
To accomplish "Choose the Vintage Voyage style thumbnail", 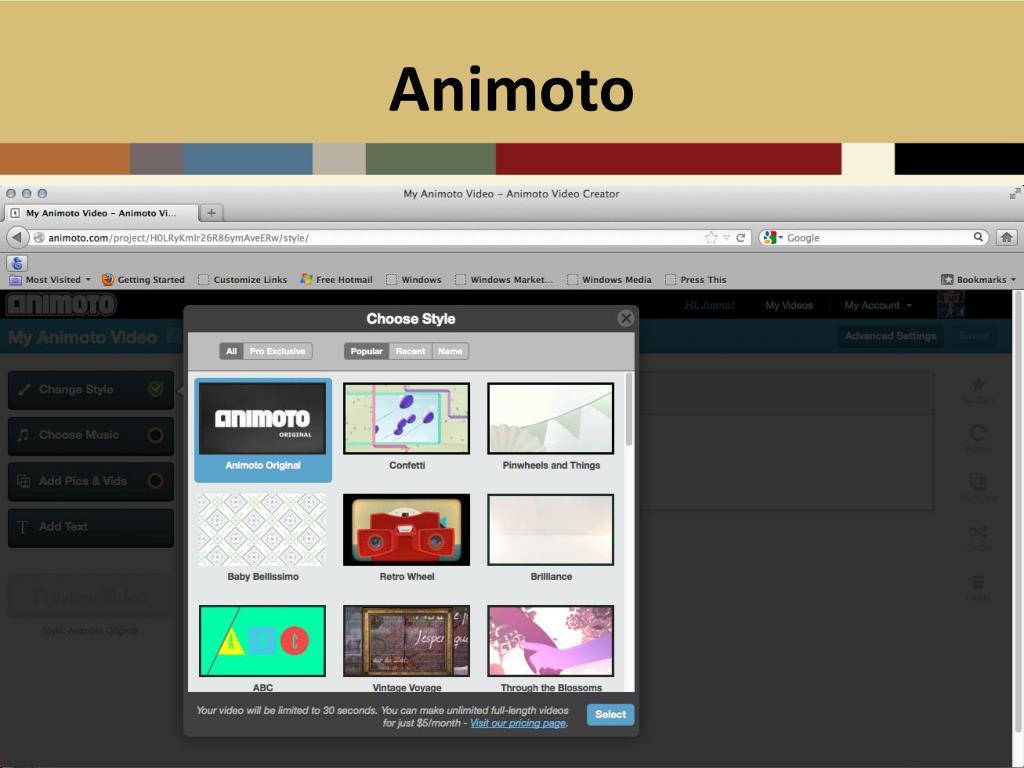I will pyautogui.click(x=406, y=641).
